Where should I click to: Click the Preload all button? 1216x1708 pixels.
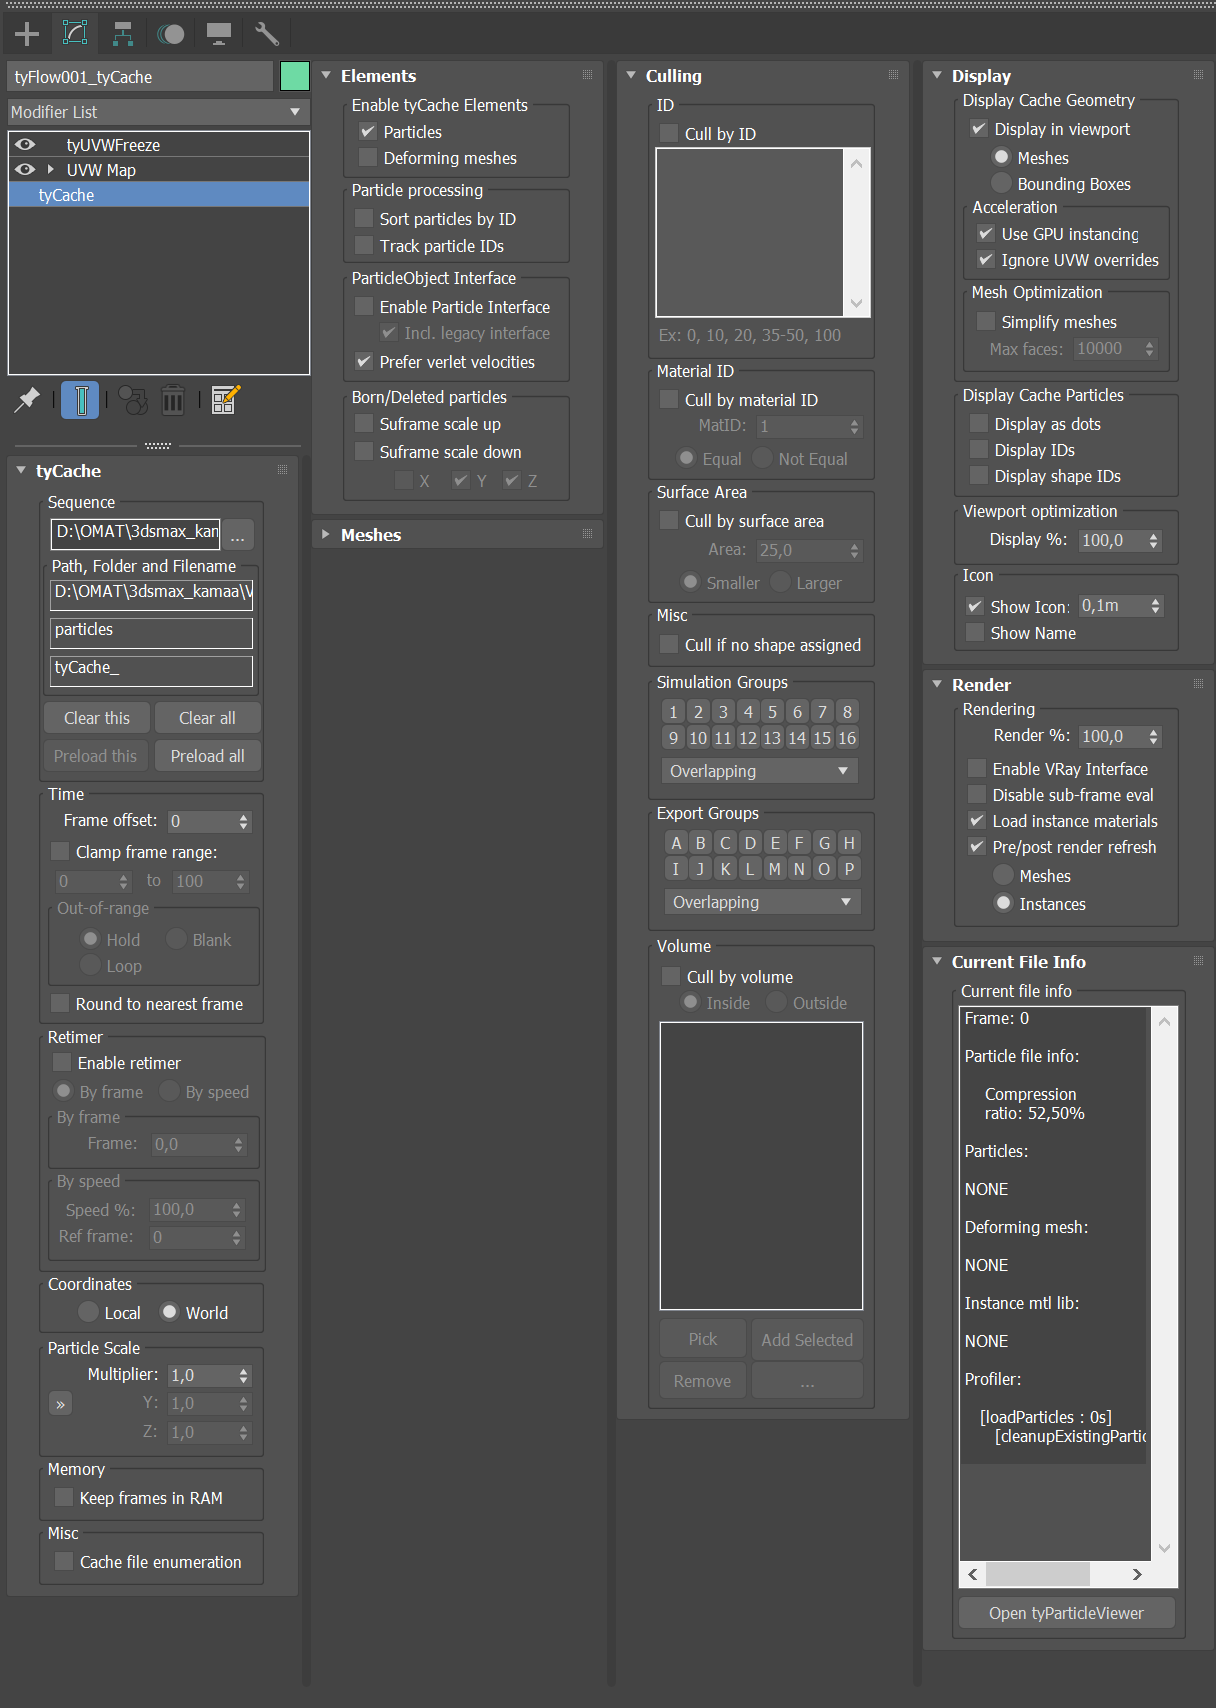[207, 756]
